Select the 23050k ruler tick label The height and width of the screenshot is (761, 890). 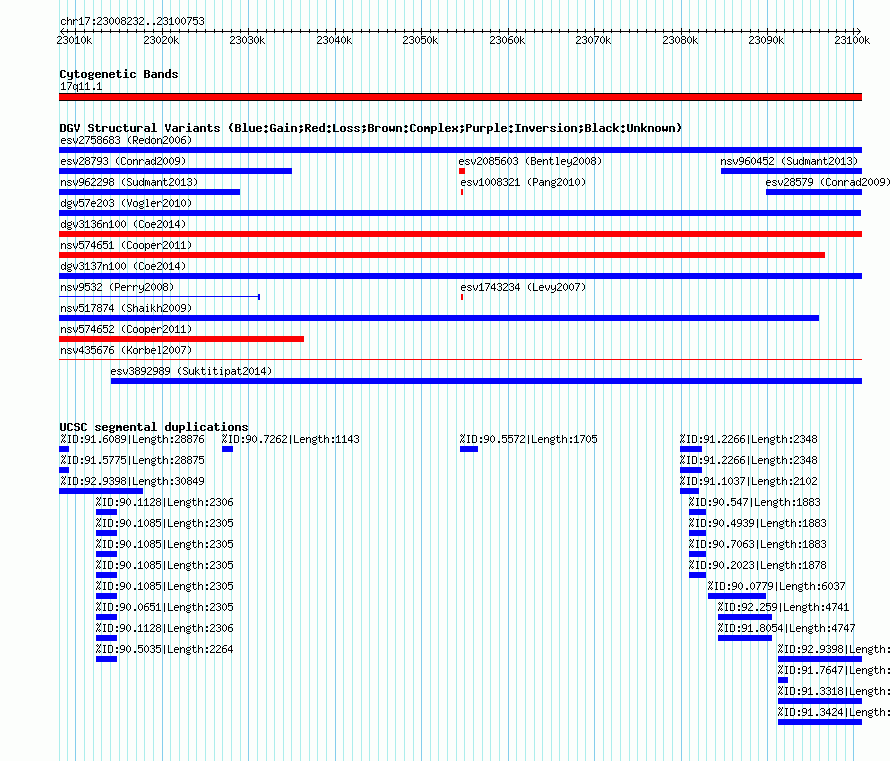pyautogui.click(x=420, y=40)
